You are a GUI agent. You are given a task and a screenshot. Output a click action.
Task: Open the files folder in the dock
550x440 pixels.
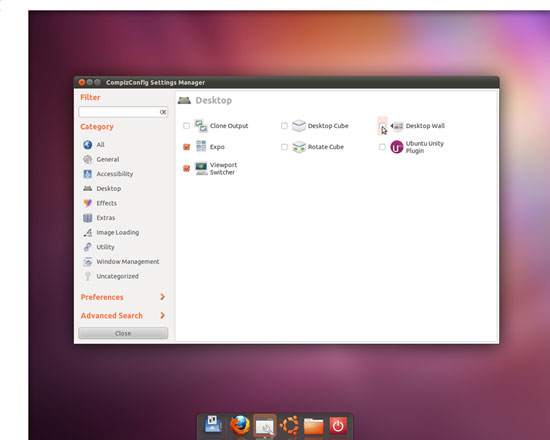pyautogui.click(x=313, y=426)
